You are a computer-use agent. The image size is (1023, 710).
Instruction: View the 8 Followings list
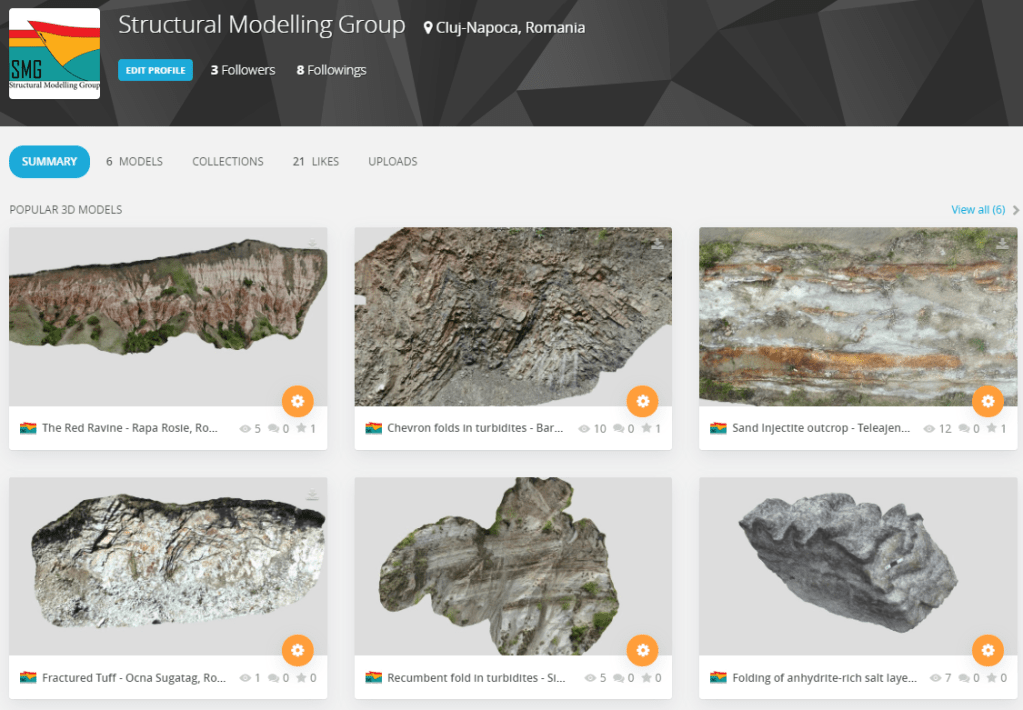pyautogui.click(x=331, y=70)
